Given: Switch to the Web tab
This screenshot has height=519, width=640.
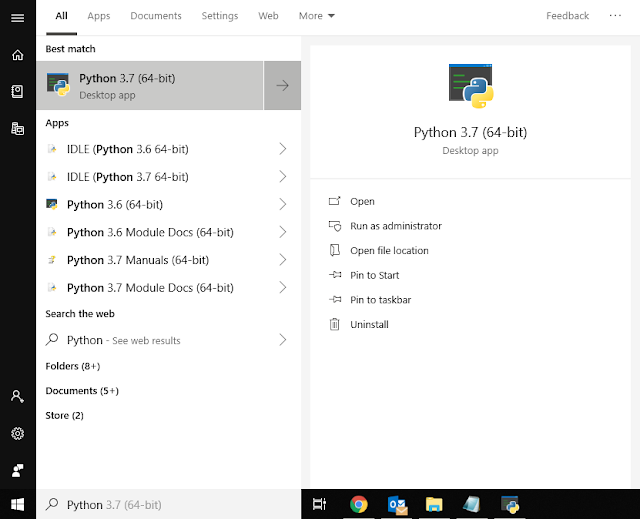Looking at the screenshot, I should tap(268, 16).
